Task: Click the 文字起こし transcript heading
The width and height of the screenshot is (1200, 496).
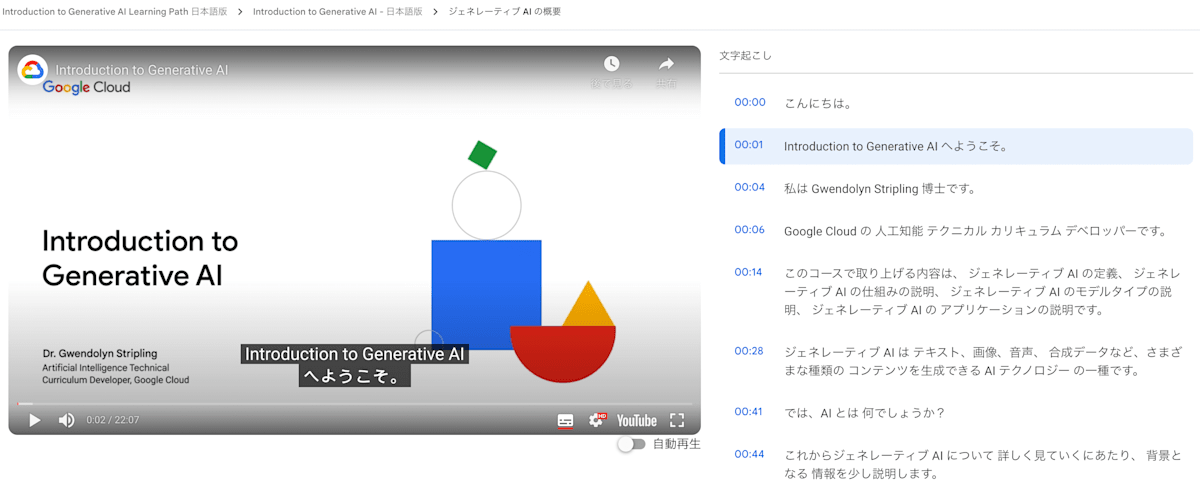Action: [x=745, y=56]
